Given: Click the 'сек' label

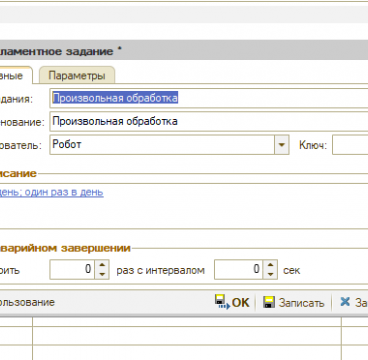Looking at the screenshot, I should click(x=292, y=270).
